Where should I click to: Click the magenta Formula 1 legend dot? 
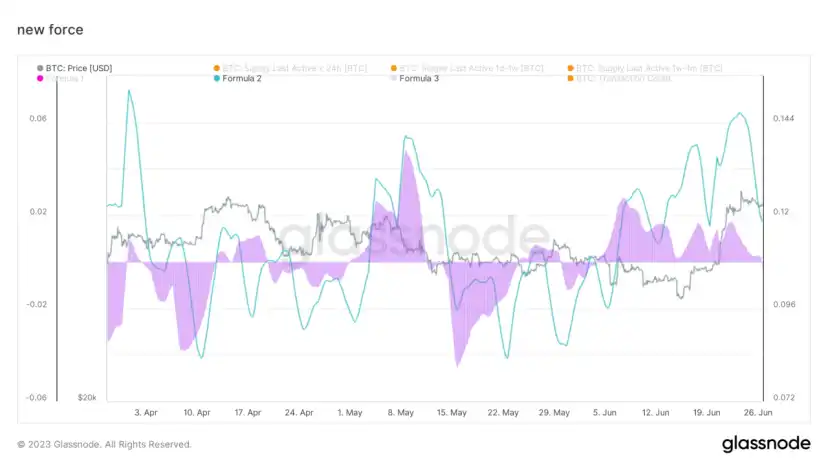point(39,78)
